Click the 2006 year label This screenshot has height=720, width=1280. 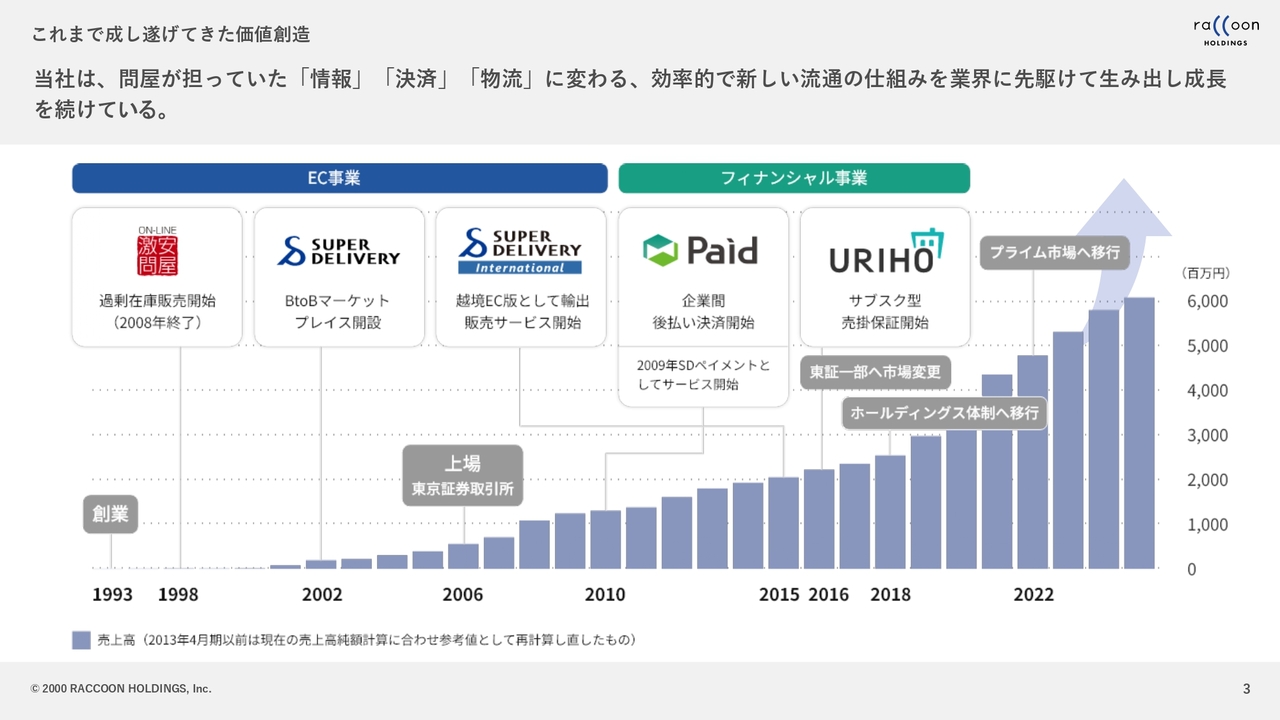tap(463, 594)
